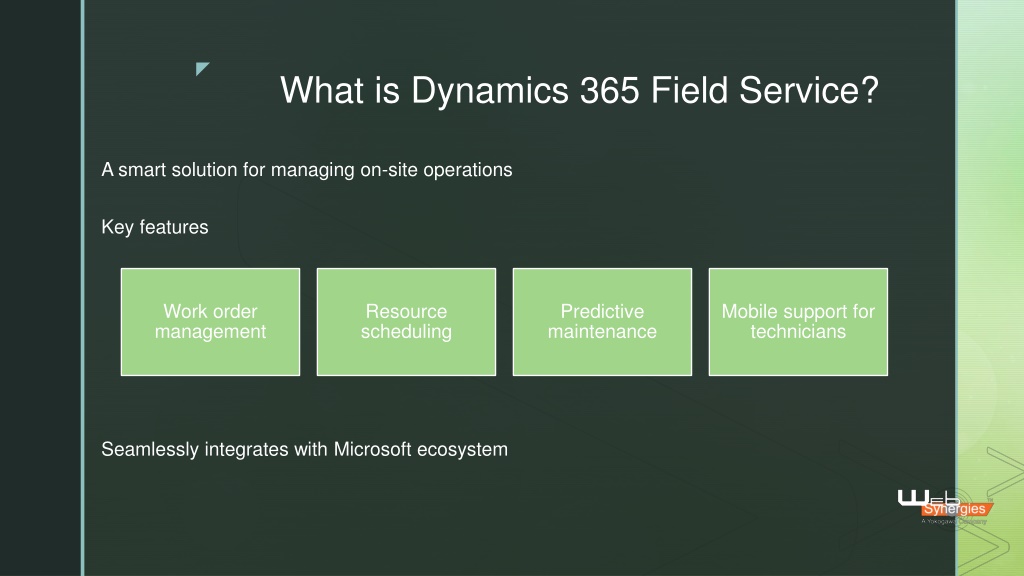Viewport: 1024px width, 576px height.
Task: Select the Work order management box
Action: (x=210, y=322)
